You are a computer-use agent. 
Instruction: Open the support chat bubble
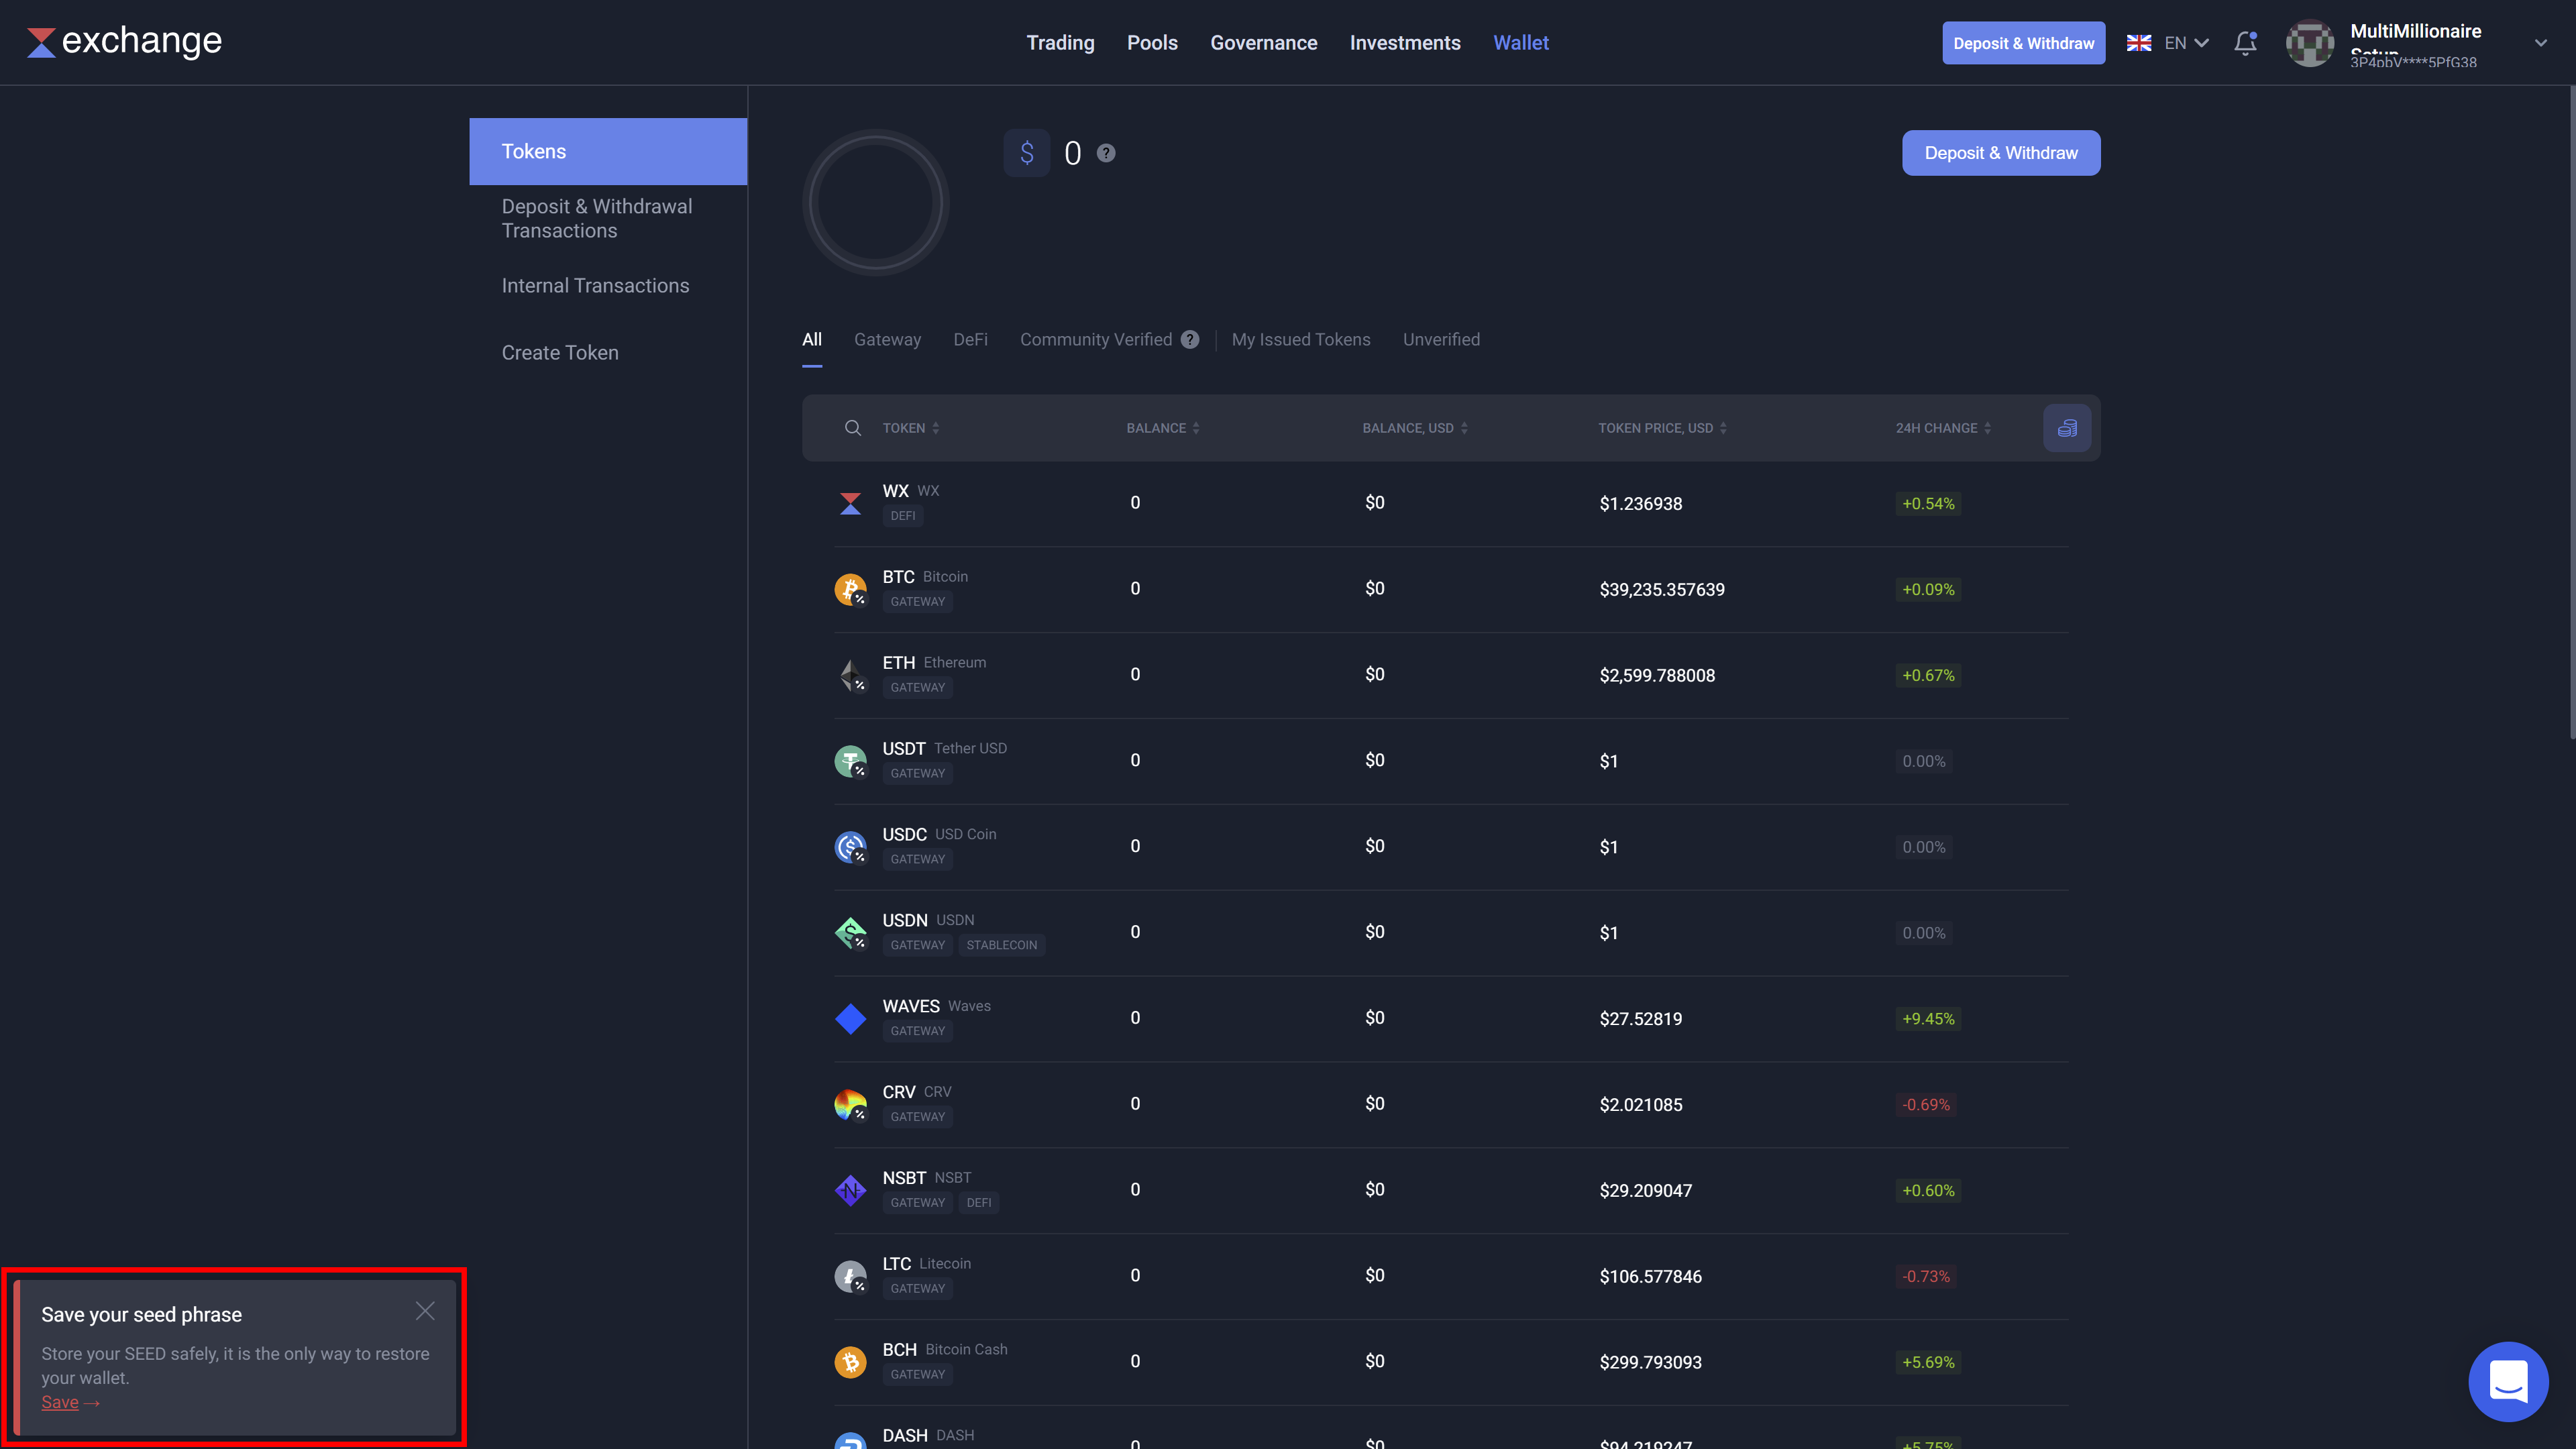tap(2508, 1381)
